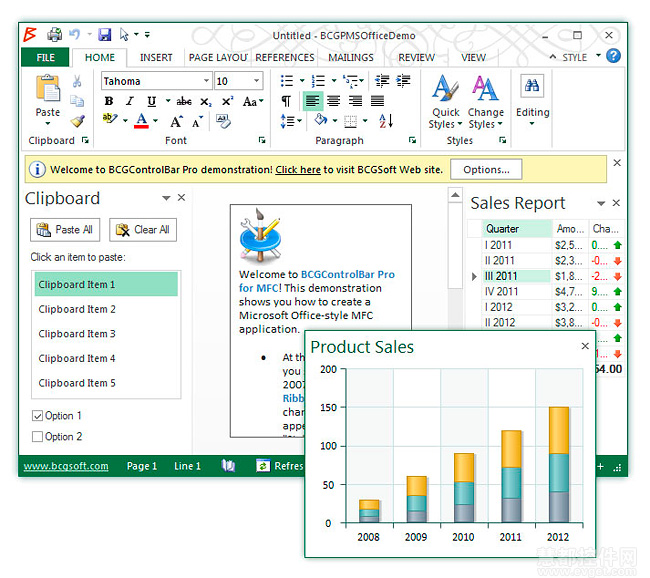Open the font size 10 combo box
The width and height of the screenshot is (650, 578).
(x=238, y=81)
